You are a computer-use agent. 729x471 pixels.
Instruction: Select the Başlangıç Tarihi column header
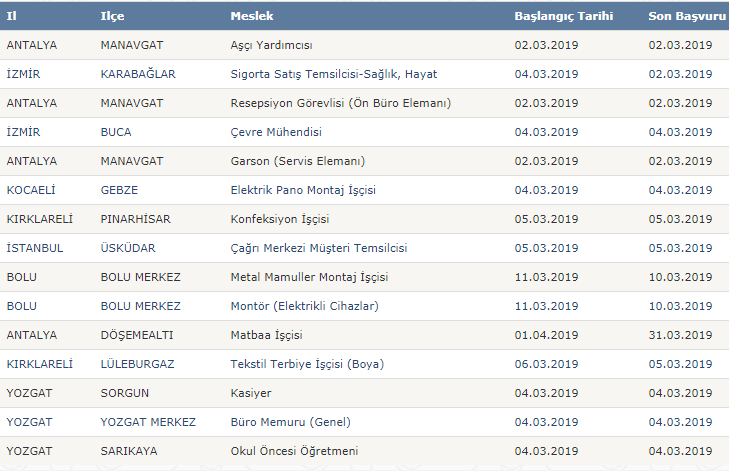[563, 16]
